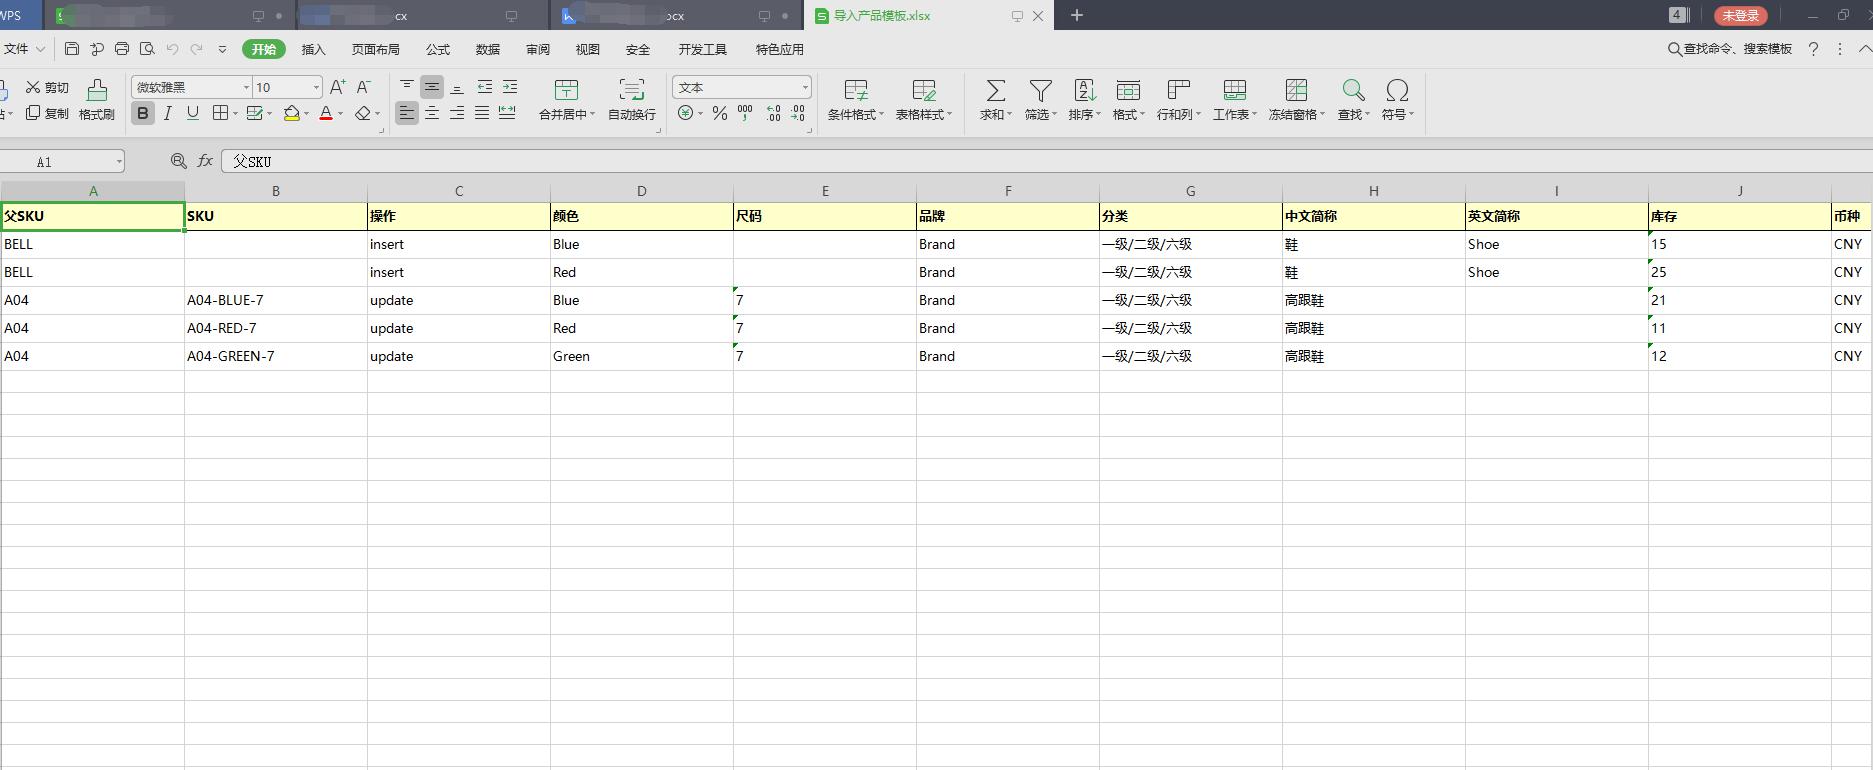Switch to the Insert (插入) ribbon tab

click(313, 49)
